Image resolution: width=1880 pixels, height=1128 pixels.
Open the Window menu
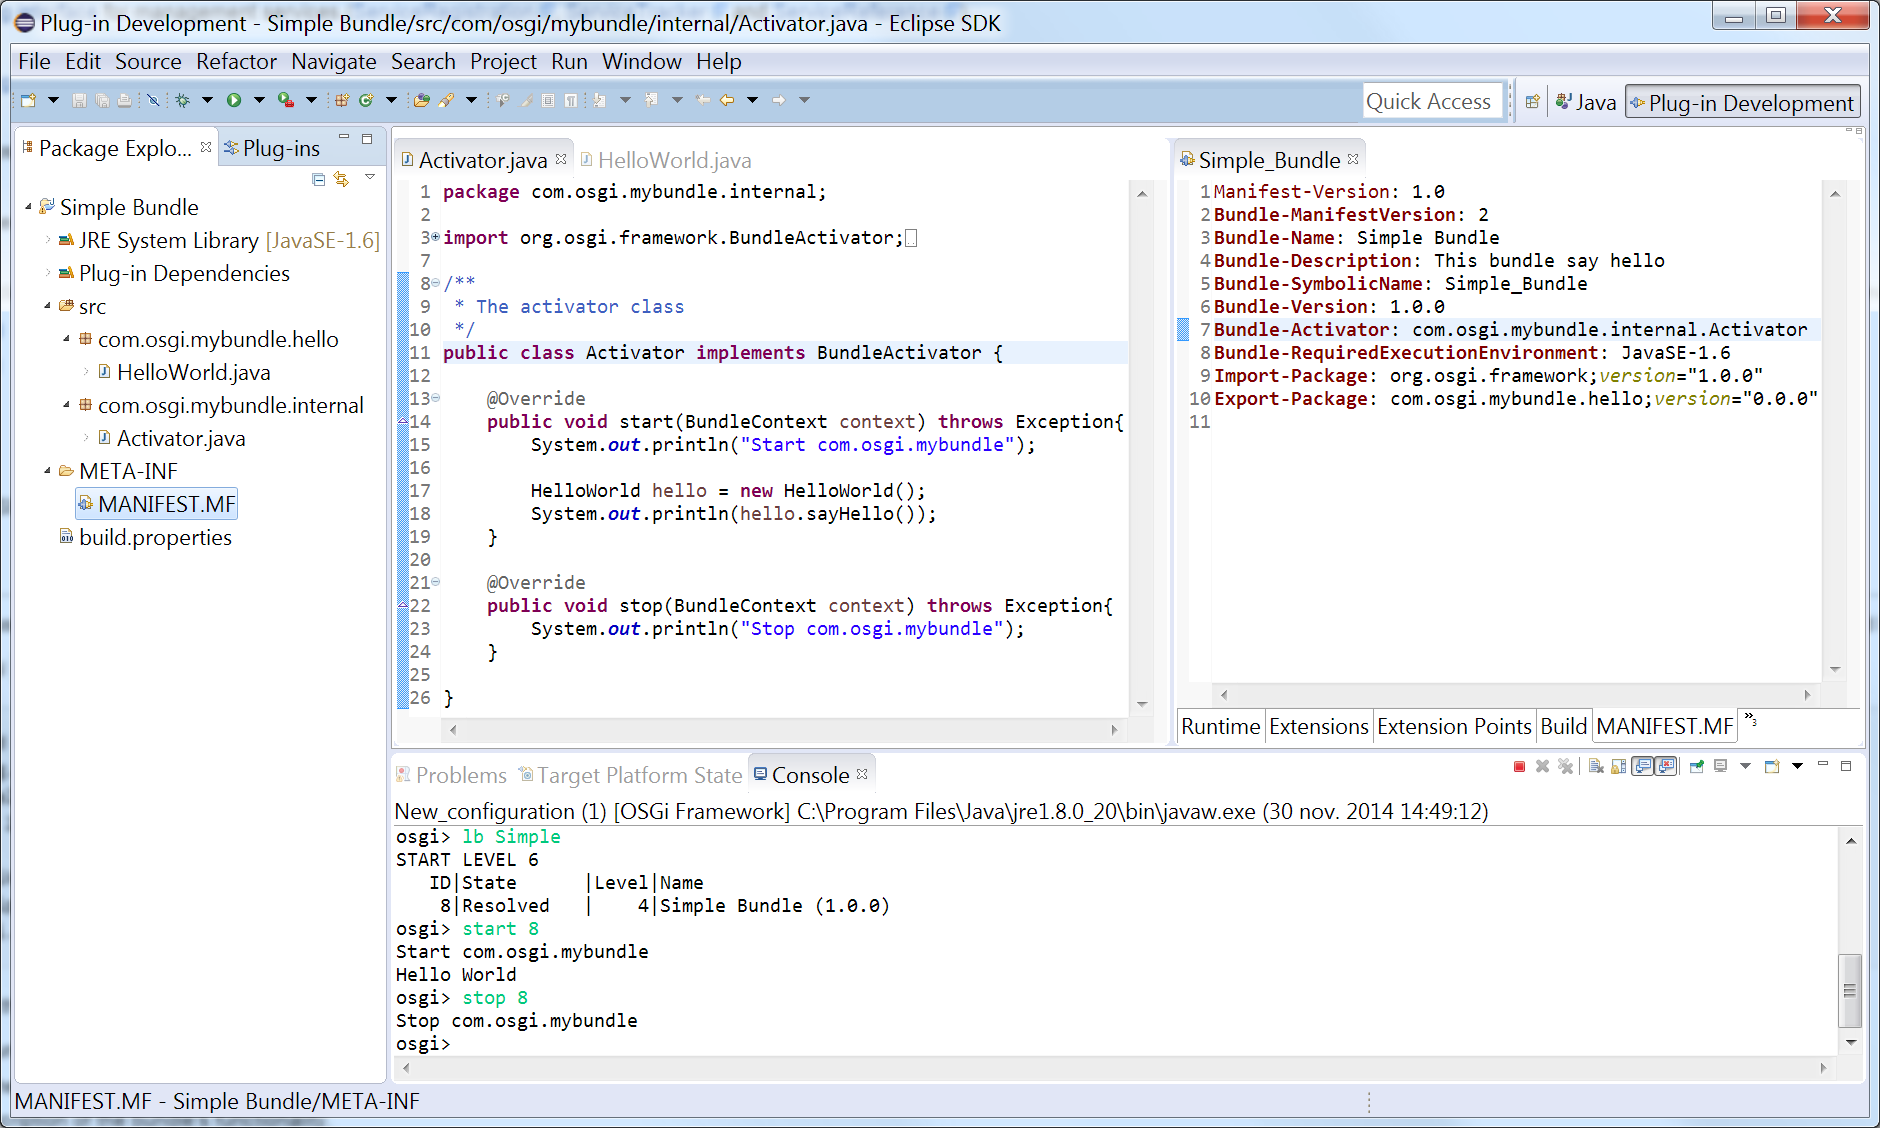pyautogui.click(x=641, y=61)
